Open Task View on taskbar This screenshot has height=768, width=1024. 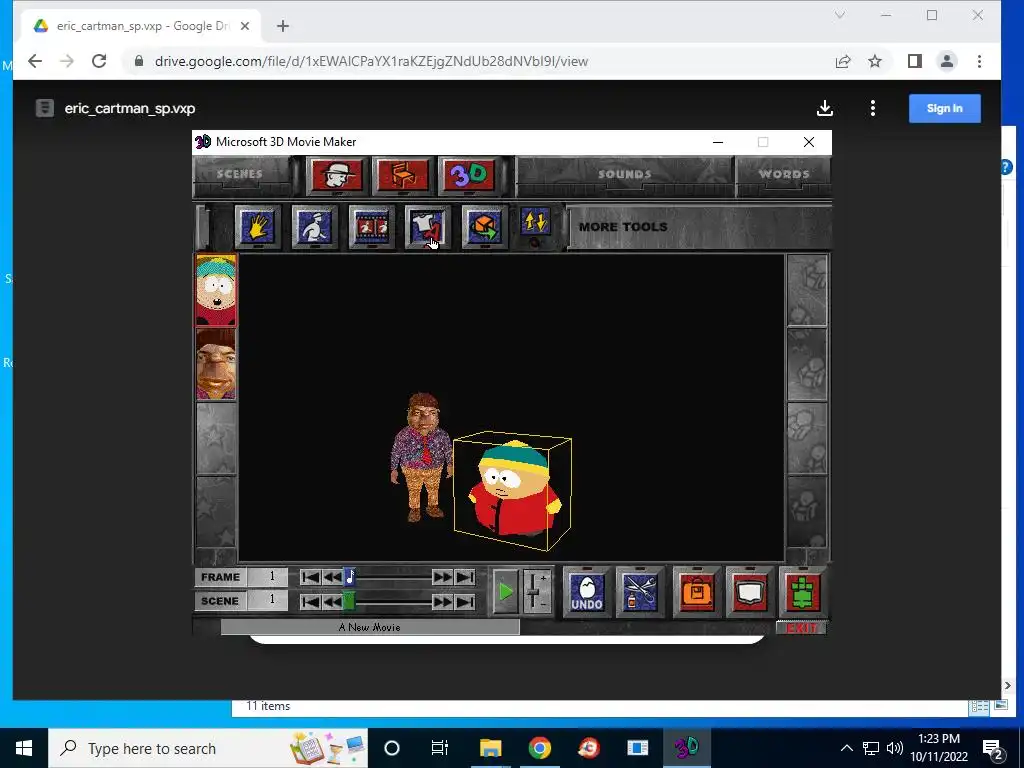point(440,748)
